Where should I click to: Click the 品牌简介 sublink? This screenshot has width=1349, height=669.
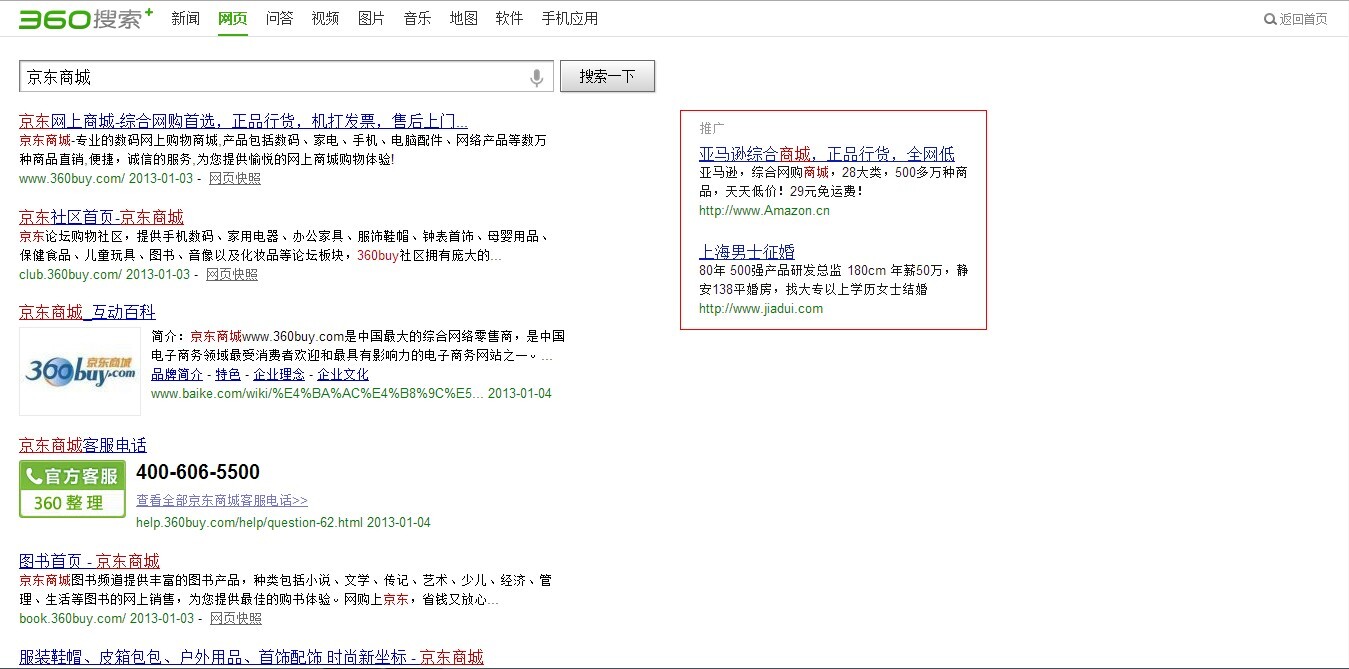(177, 374)
